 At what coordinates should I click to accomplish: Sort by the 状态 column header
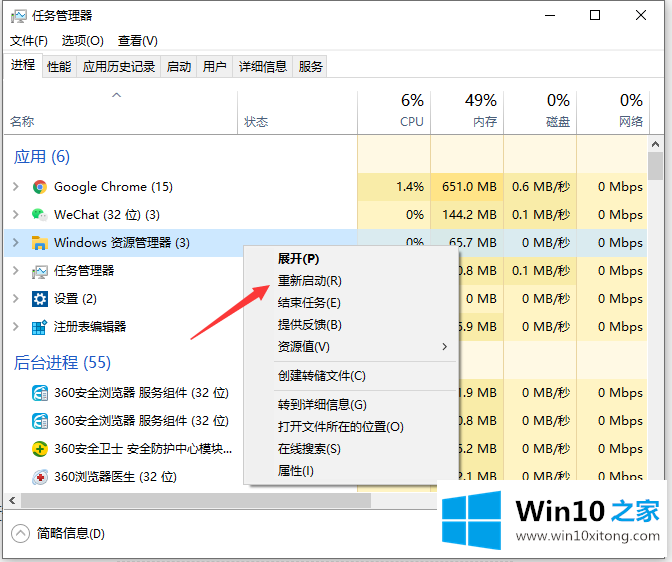pyautogui.click(x=297, y=113)
